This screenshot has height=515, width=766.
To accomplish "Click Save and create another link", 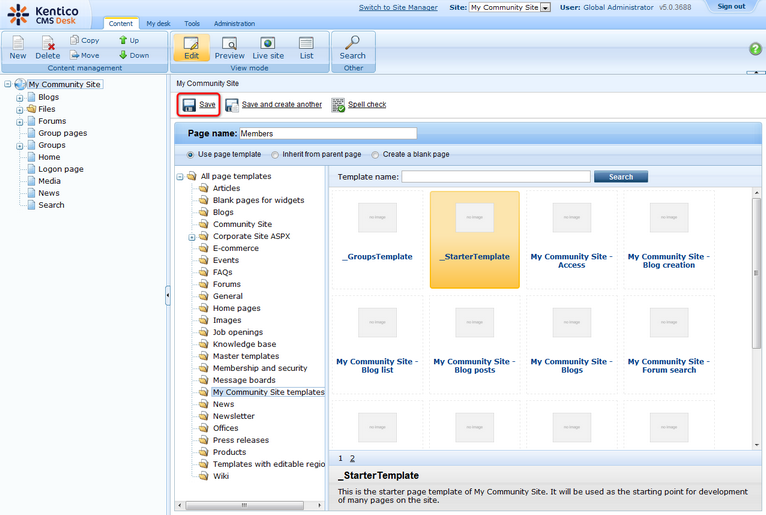I will point(281,105).
